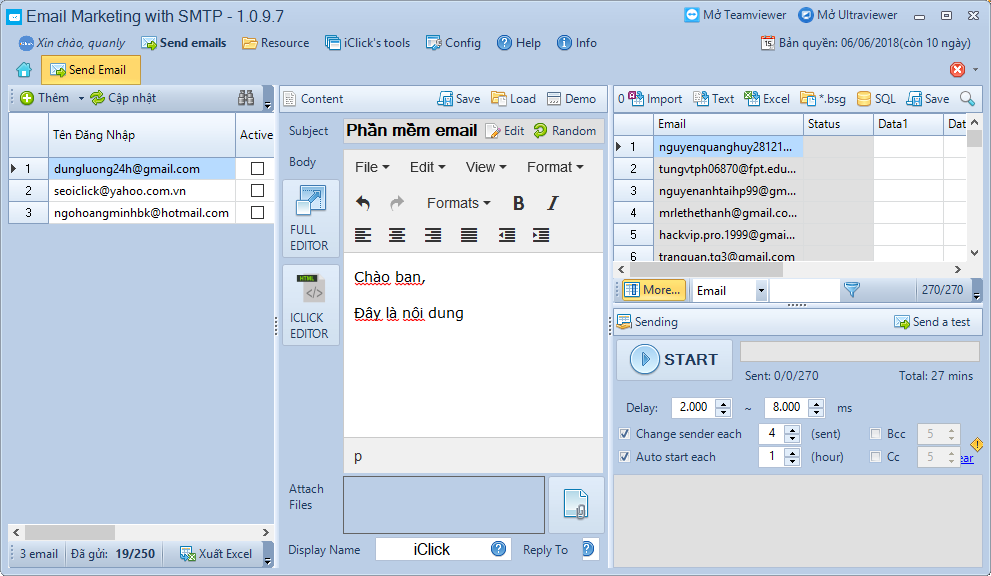
Task: Uncheck Change sender each checkbox
Action: tap(624, 434)
